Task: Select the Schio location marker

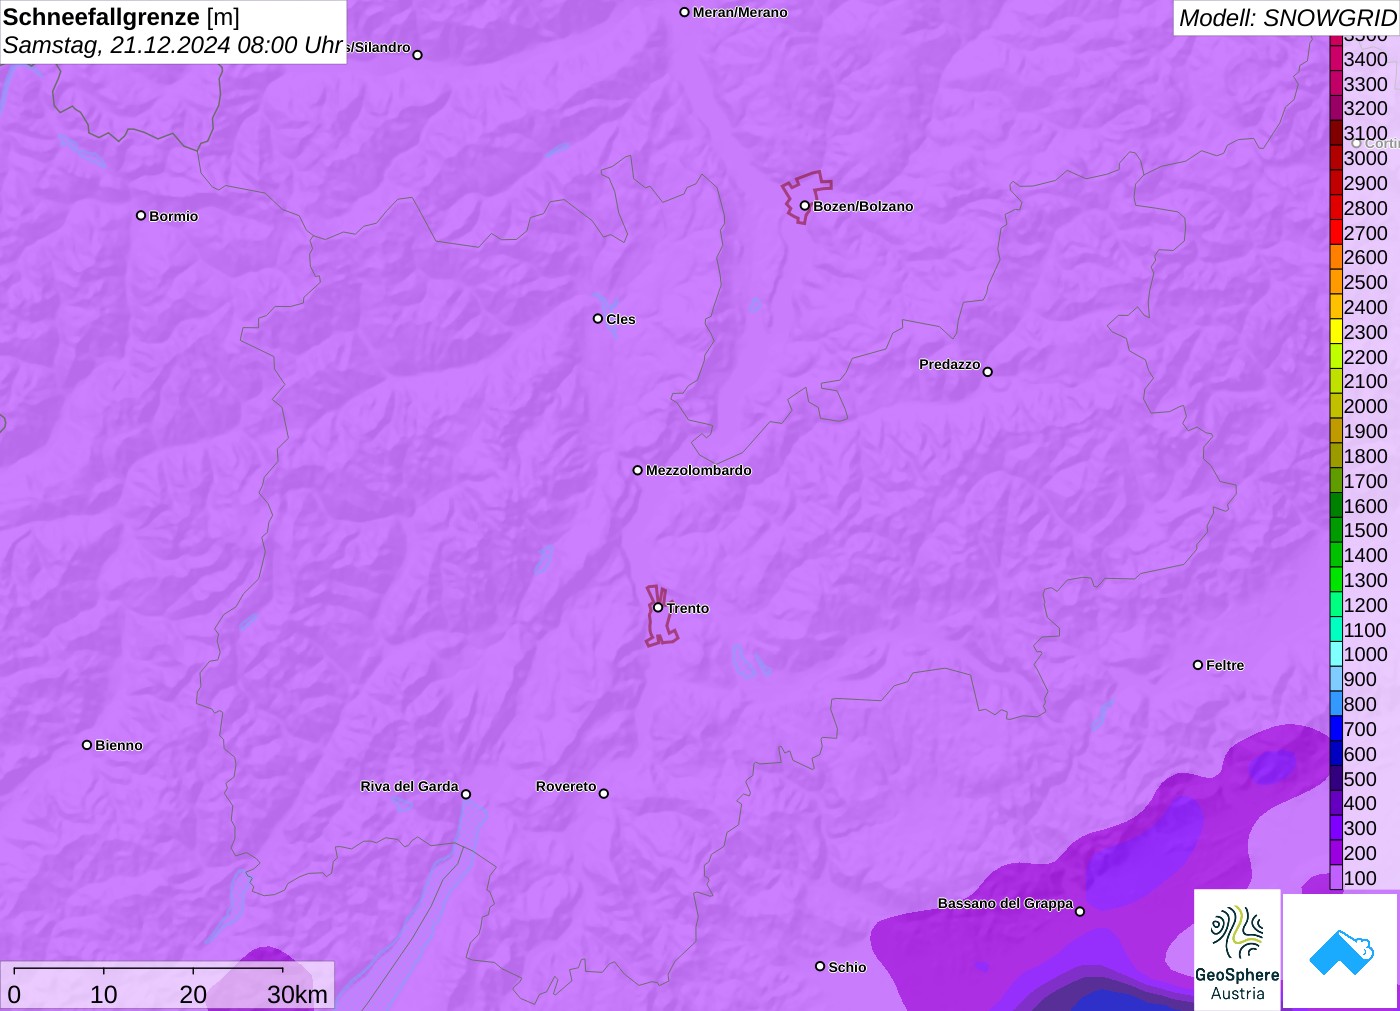Action: [820, 966]
